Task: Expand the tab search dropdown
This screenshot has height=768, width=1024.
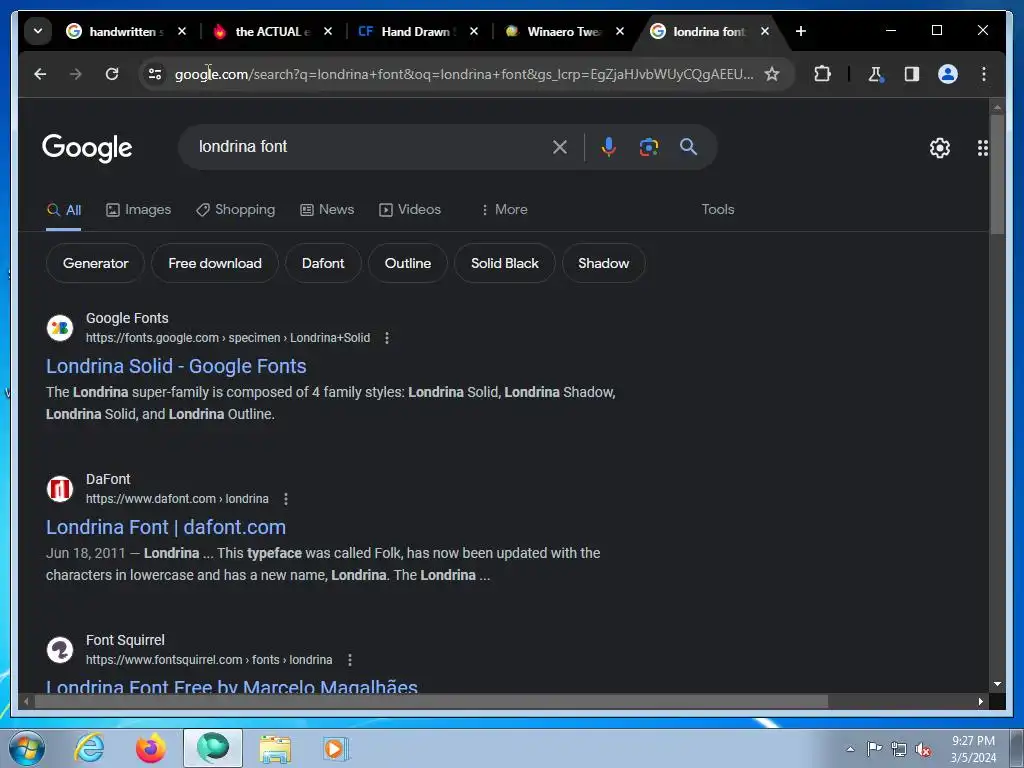Action: tap(38, 31)
